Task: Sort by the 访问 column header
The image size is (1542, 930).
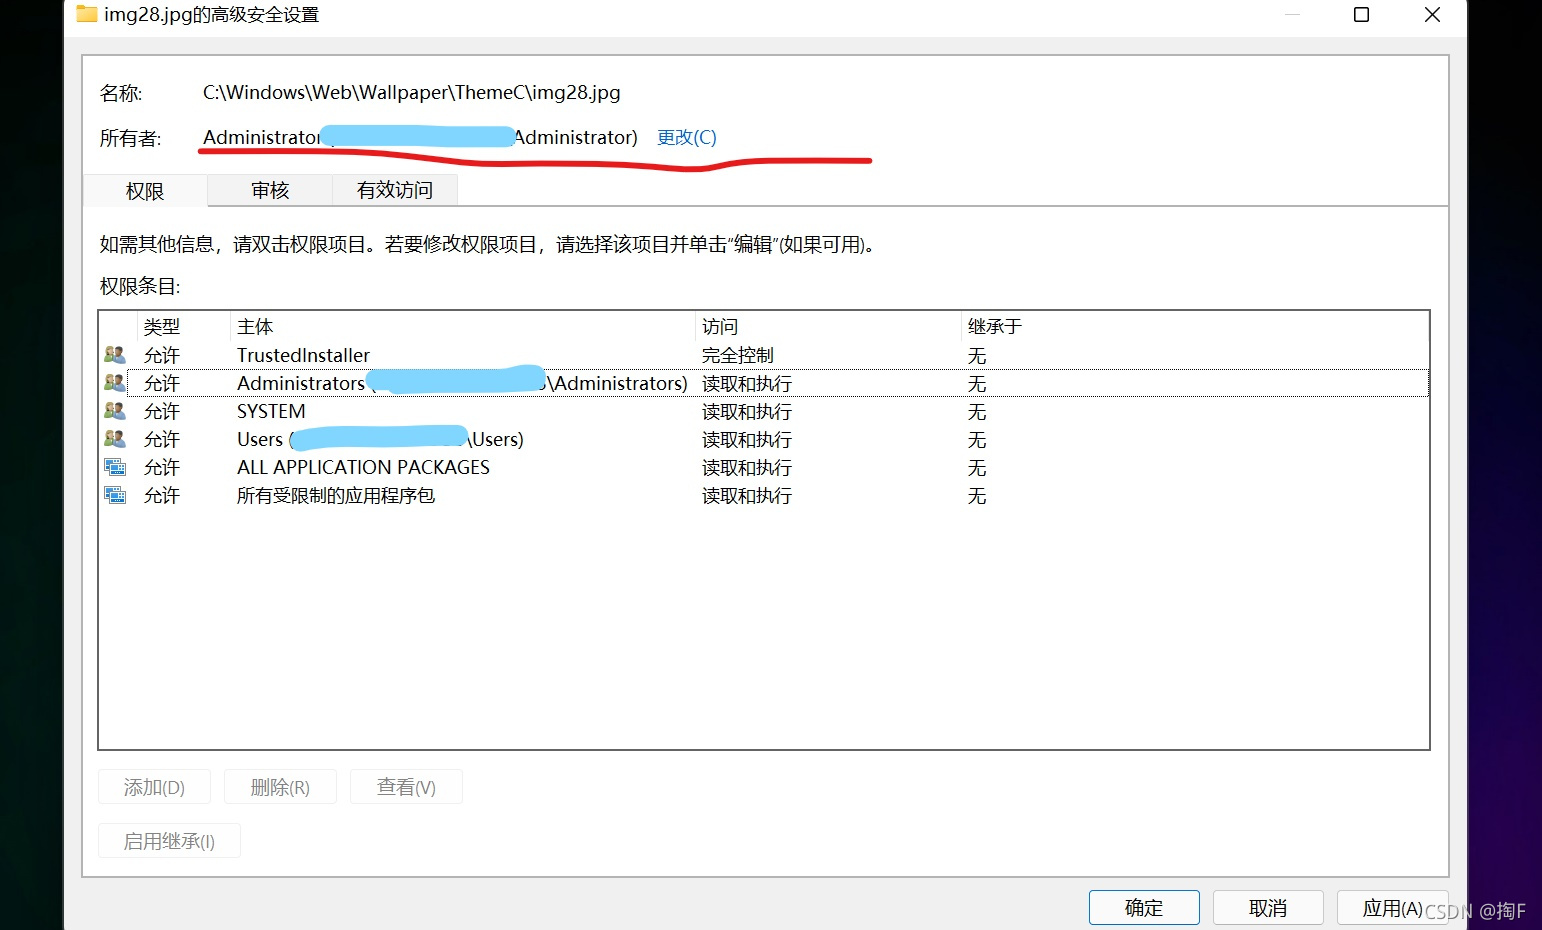Action: point(828,326)
